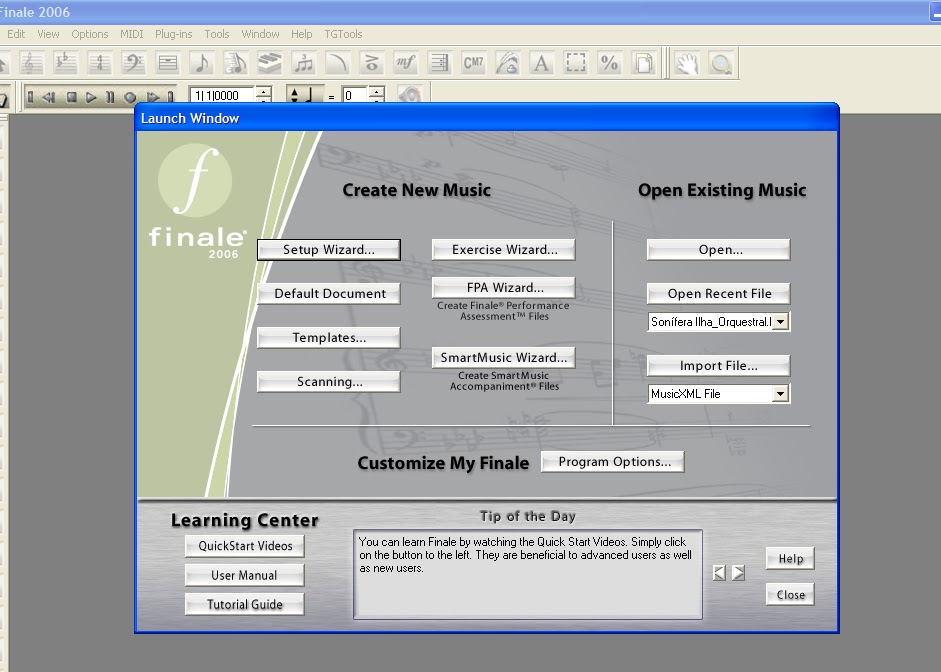This screenshot has width=941, height=672.
Task: Click the Fast Forward playback button
Action: (154, 97)
